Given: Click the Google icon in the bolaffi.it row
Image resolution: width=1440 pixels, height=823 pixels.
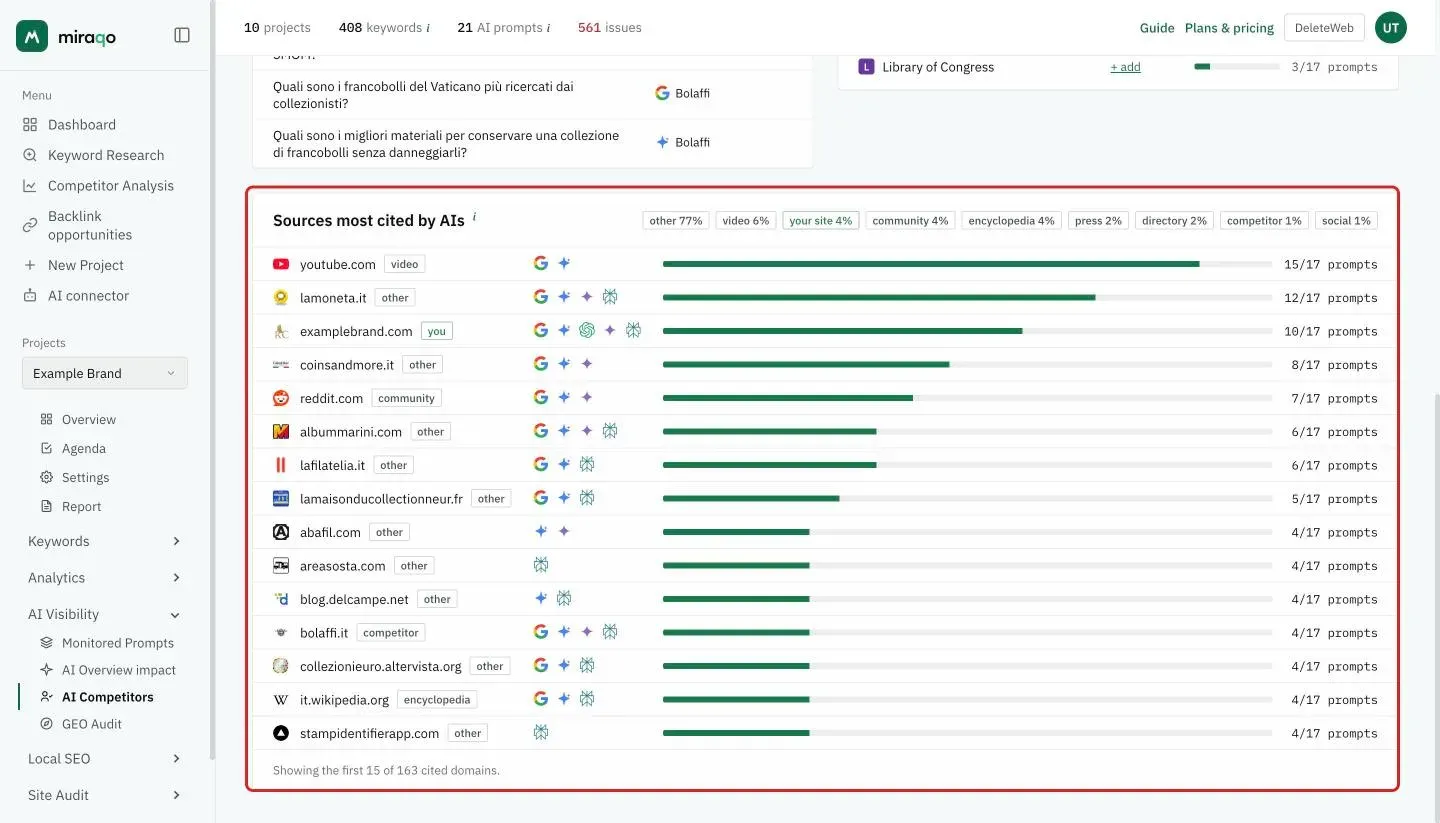Looking at the screenshot, I should (540, 632).
